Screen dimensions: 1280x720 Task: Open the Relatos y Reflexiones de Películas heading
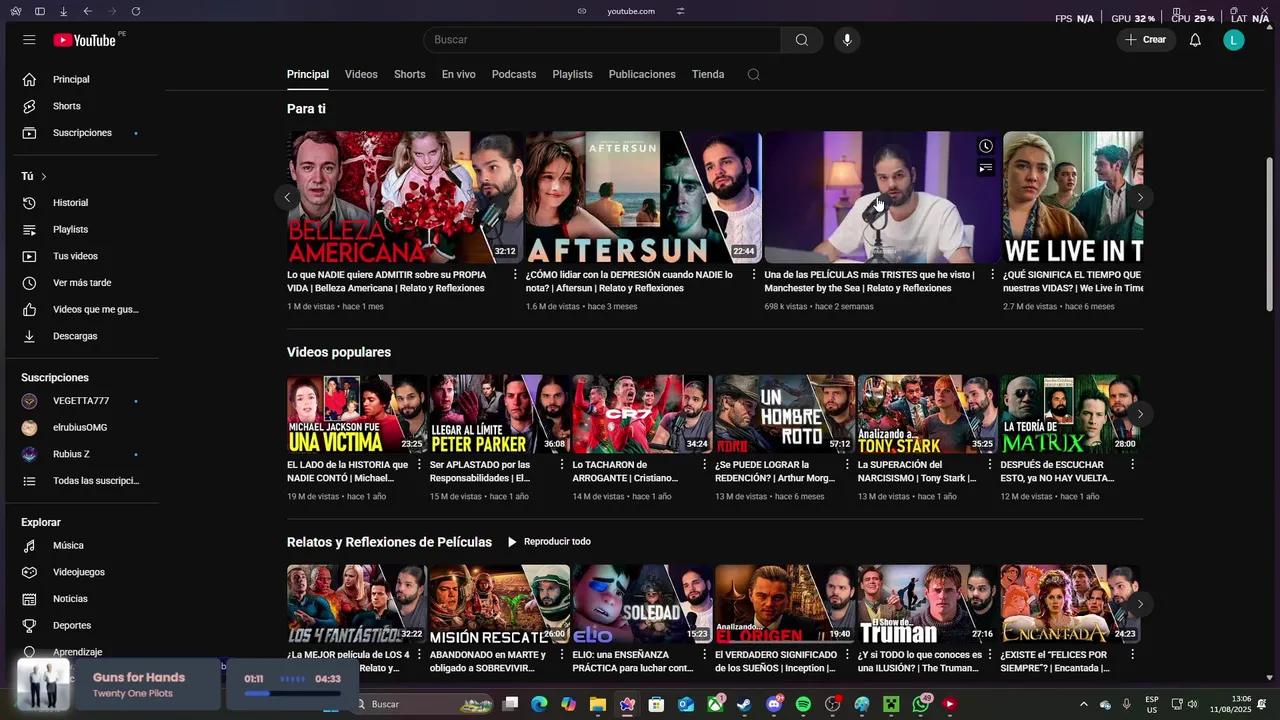[x=389, y=542]
